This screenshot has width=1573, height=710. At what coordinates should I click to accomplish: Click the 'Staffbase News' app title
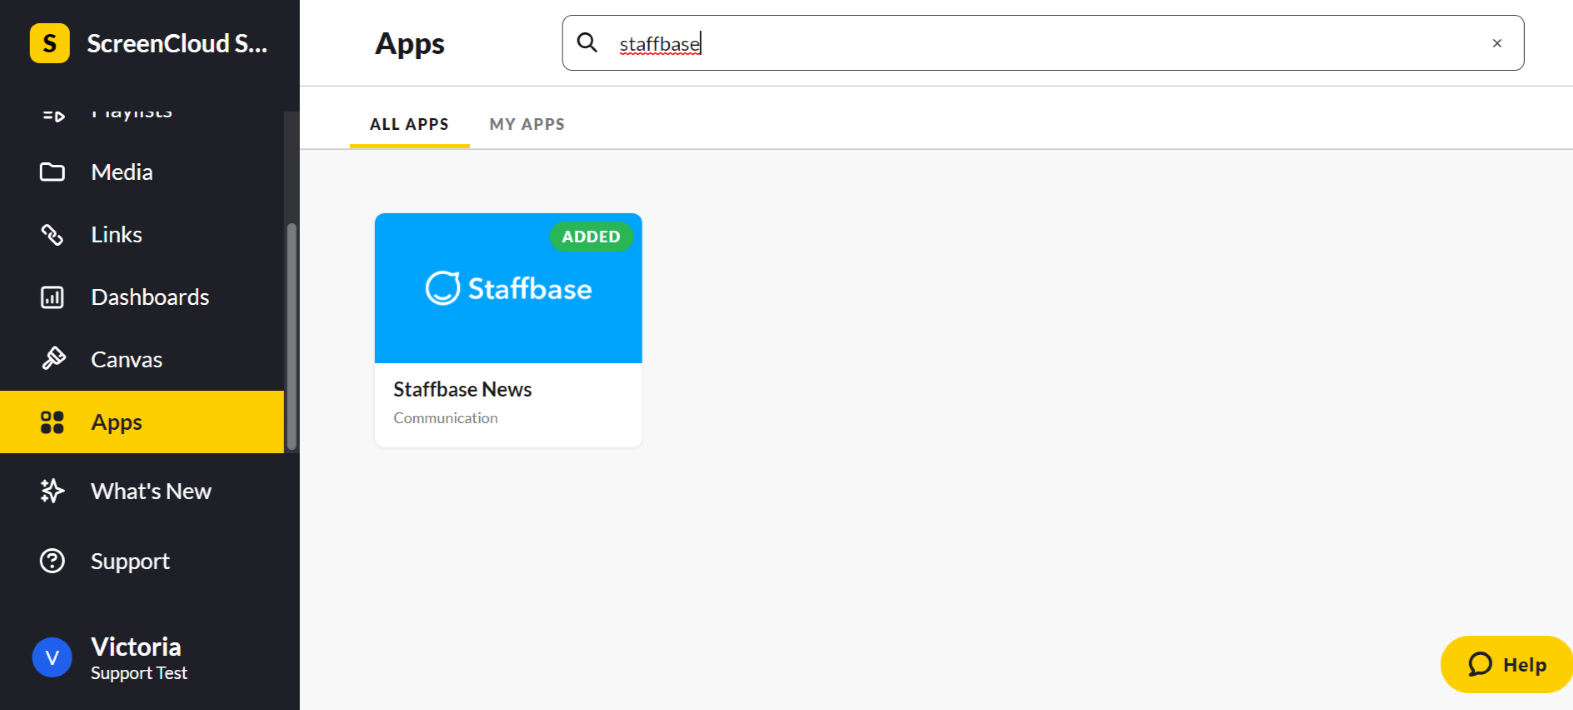(x=462, y=389)
